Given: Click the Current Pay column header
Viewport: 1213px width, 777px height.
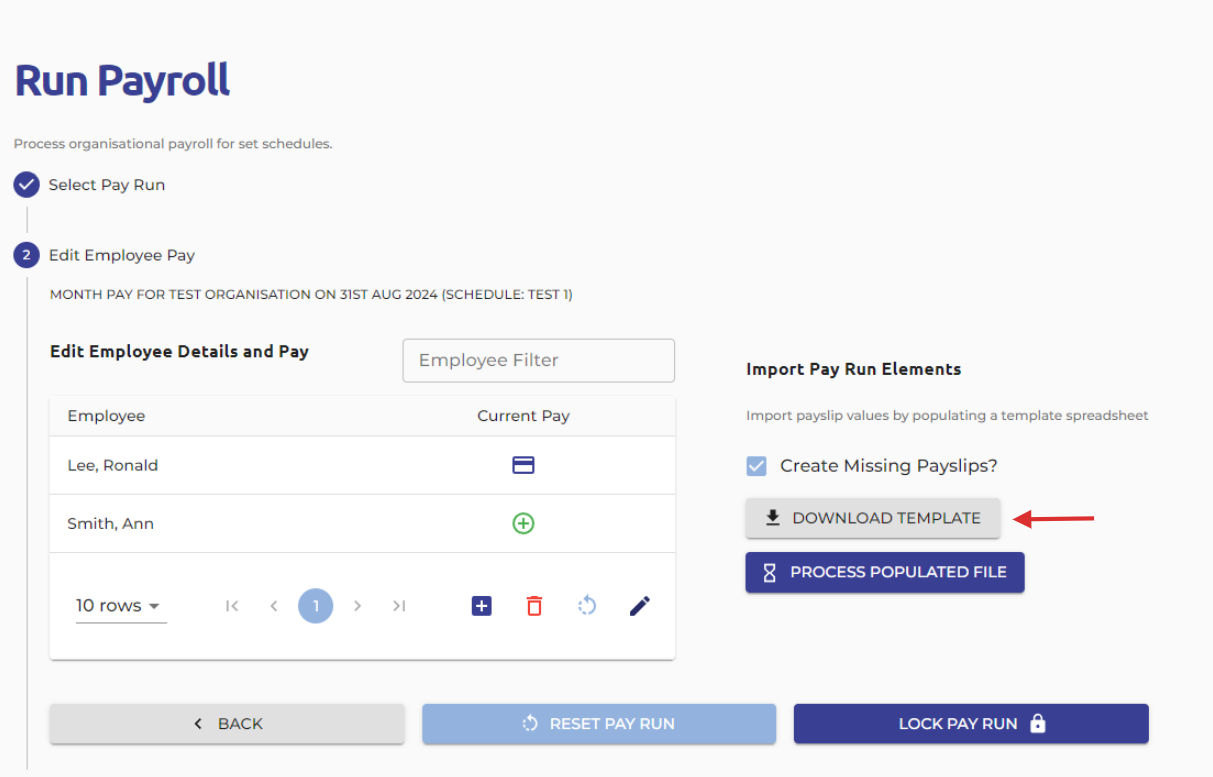Looking at the screenshot, I should pyautogui.click(x=523, y=416).
